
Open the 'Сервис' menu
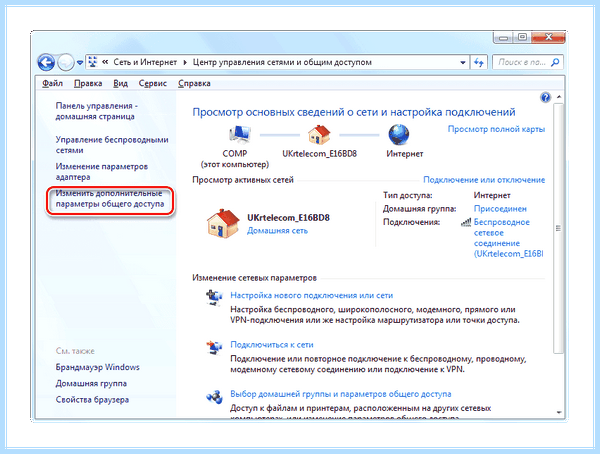(153, 83)
